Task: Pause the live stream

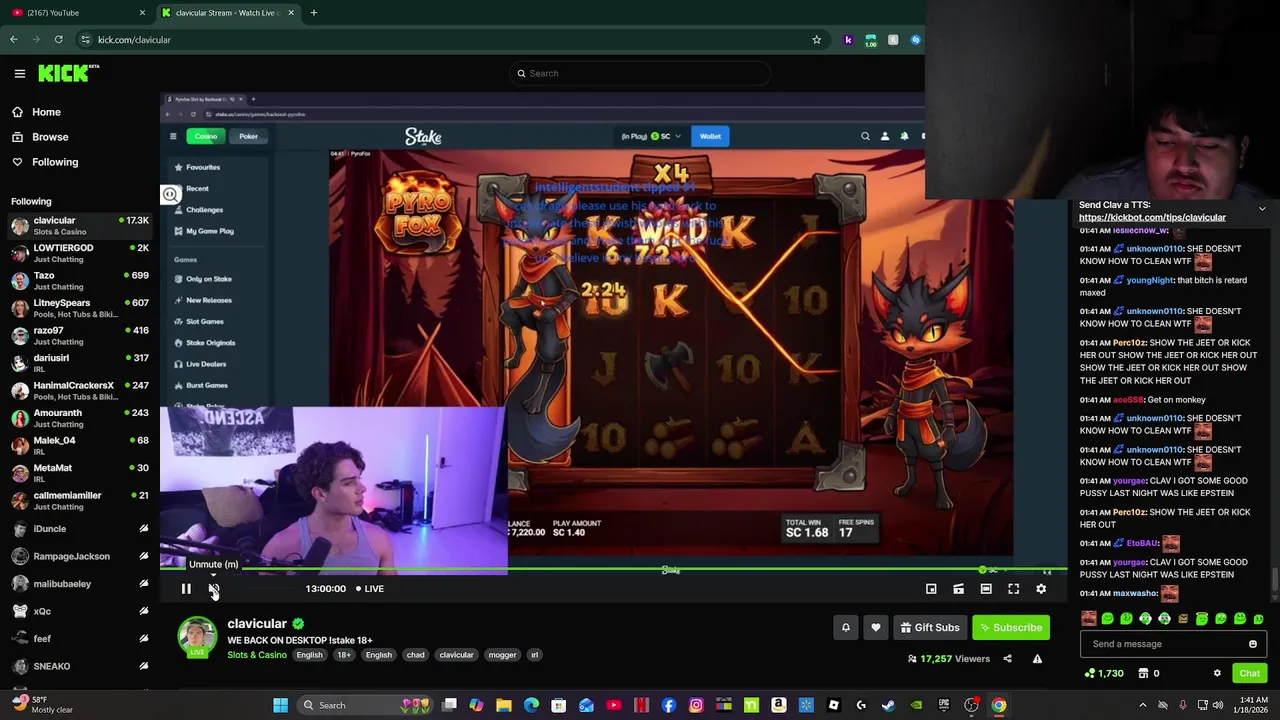Action: point(186,589)
